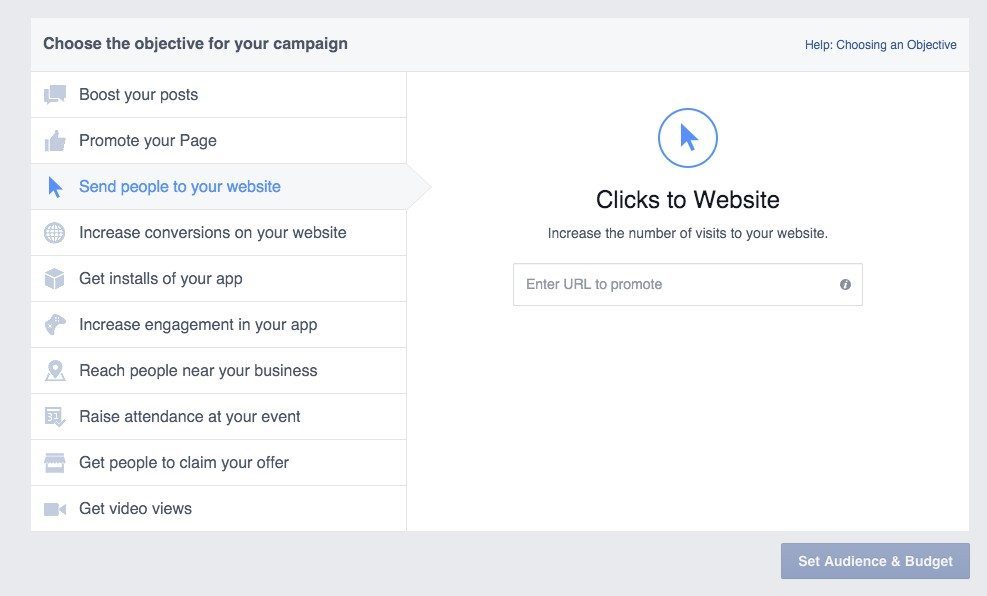This screenshot has height=596, width=987.
Task: Click the cursor arrow icon in the objectives list
Action: 55,187
